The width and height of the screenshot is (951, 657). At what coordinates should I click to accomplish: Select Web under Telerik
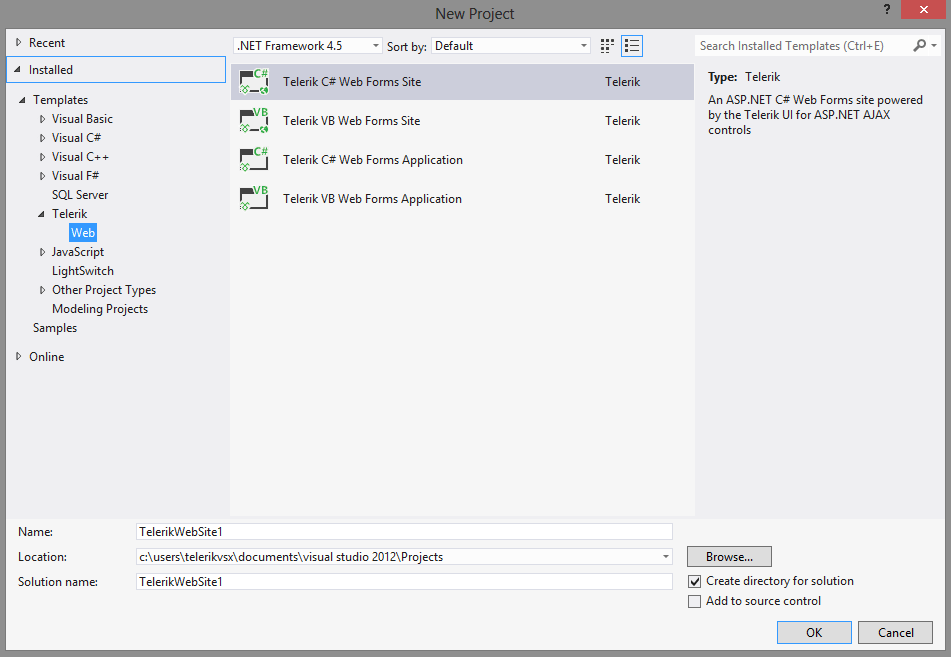click(x=82, y=233)
